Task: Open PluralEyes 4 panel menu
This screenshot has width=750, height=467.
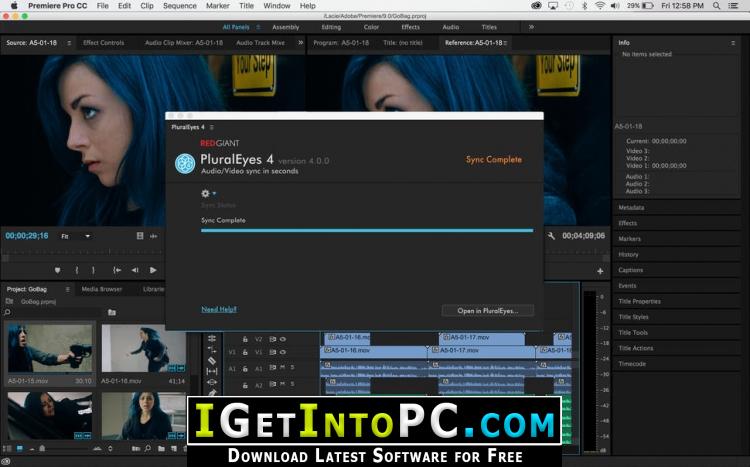Action: [x=211, y=127]
